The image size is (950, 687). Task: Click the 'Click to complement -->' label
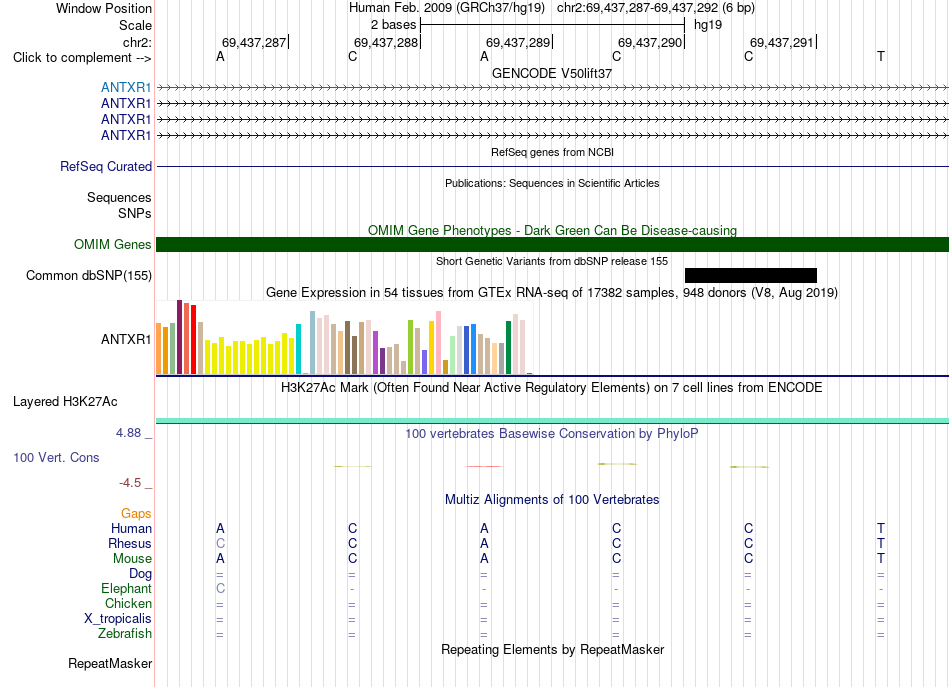[x=82, y=58]
